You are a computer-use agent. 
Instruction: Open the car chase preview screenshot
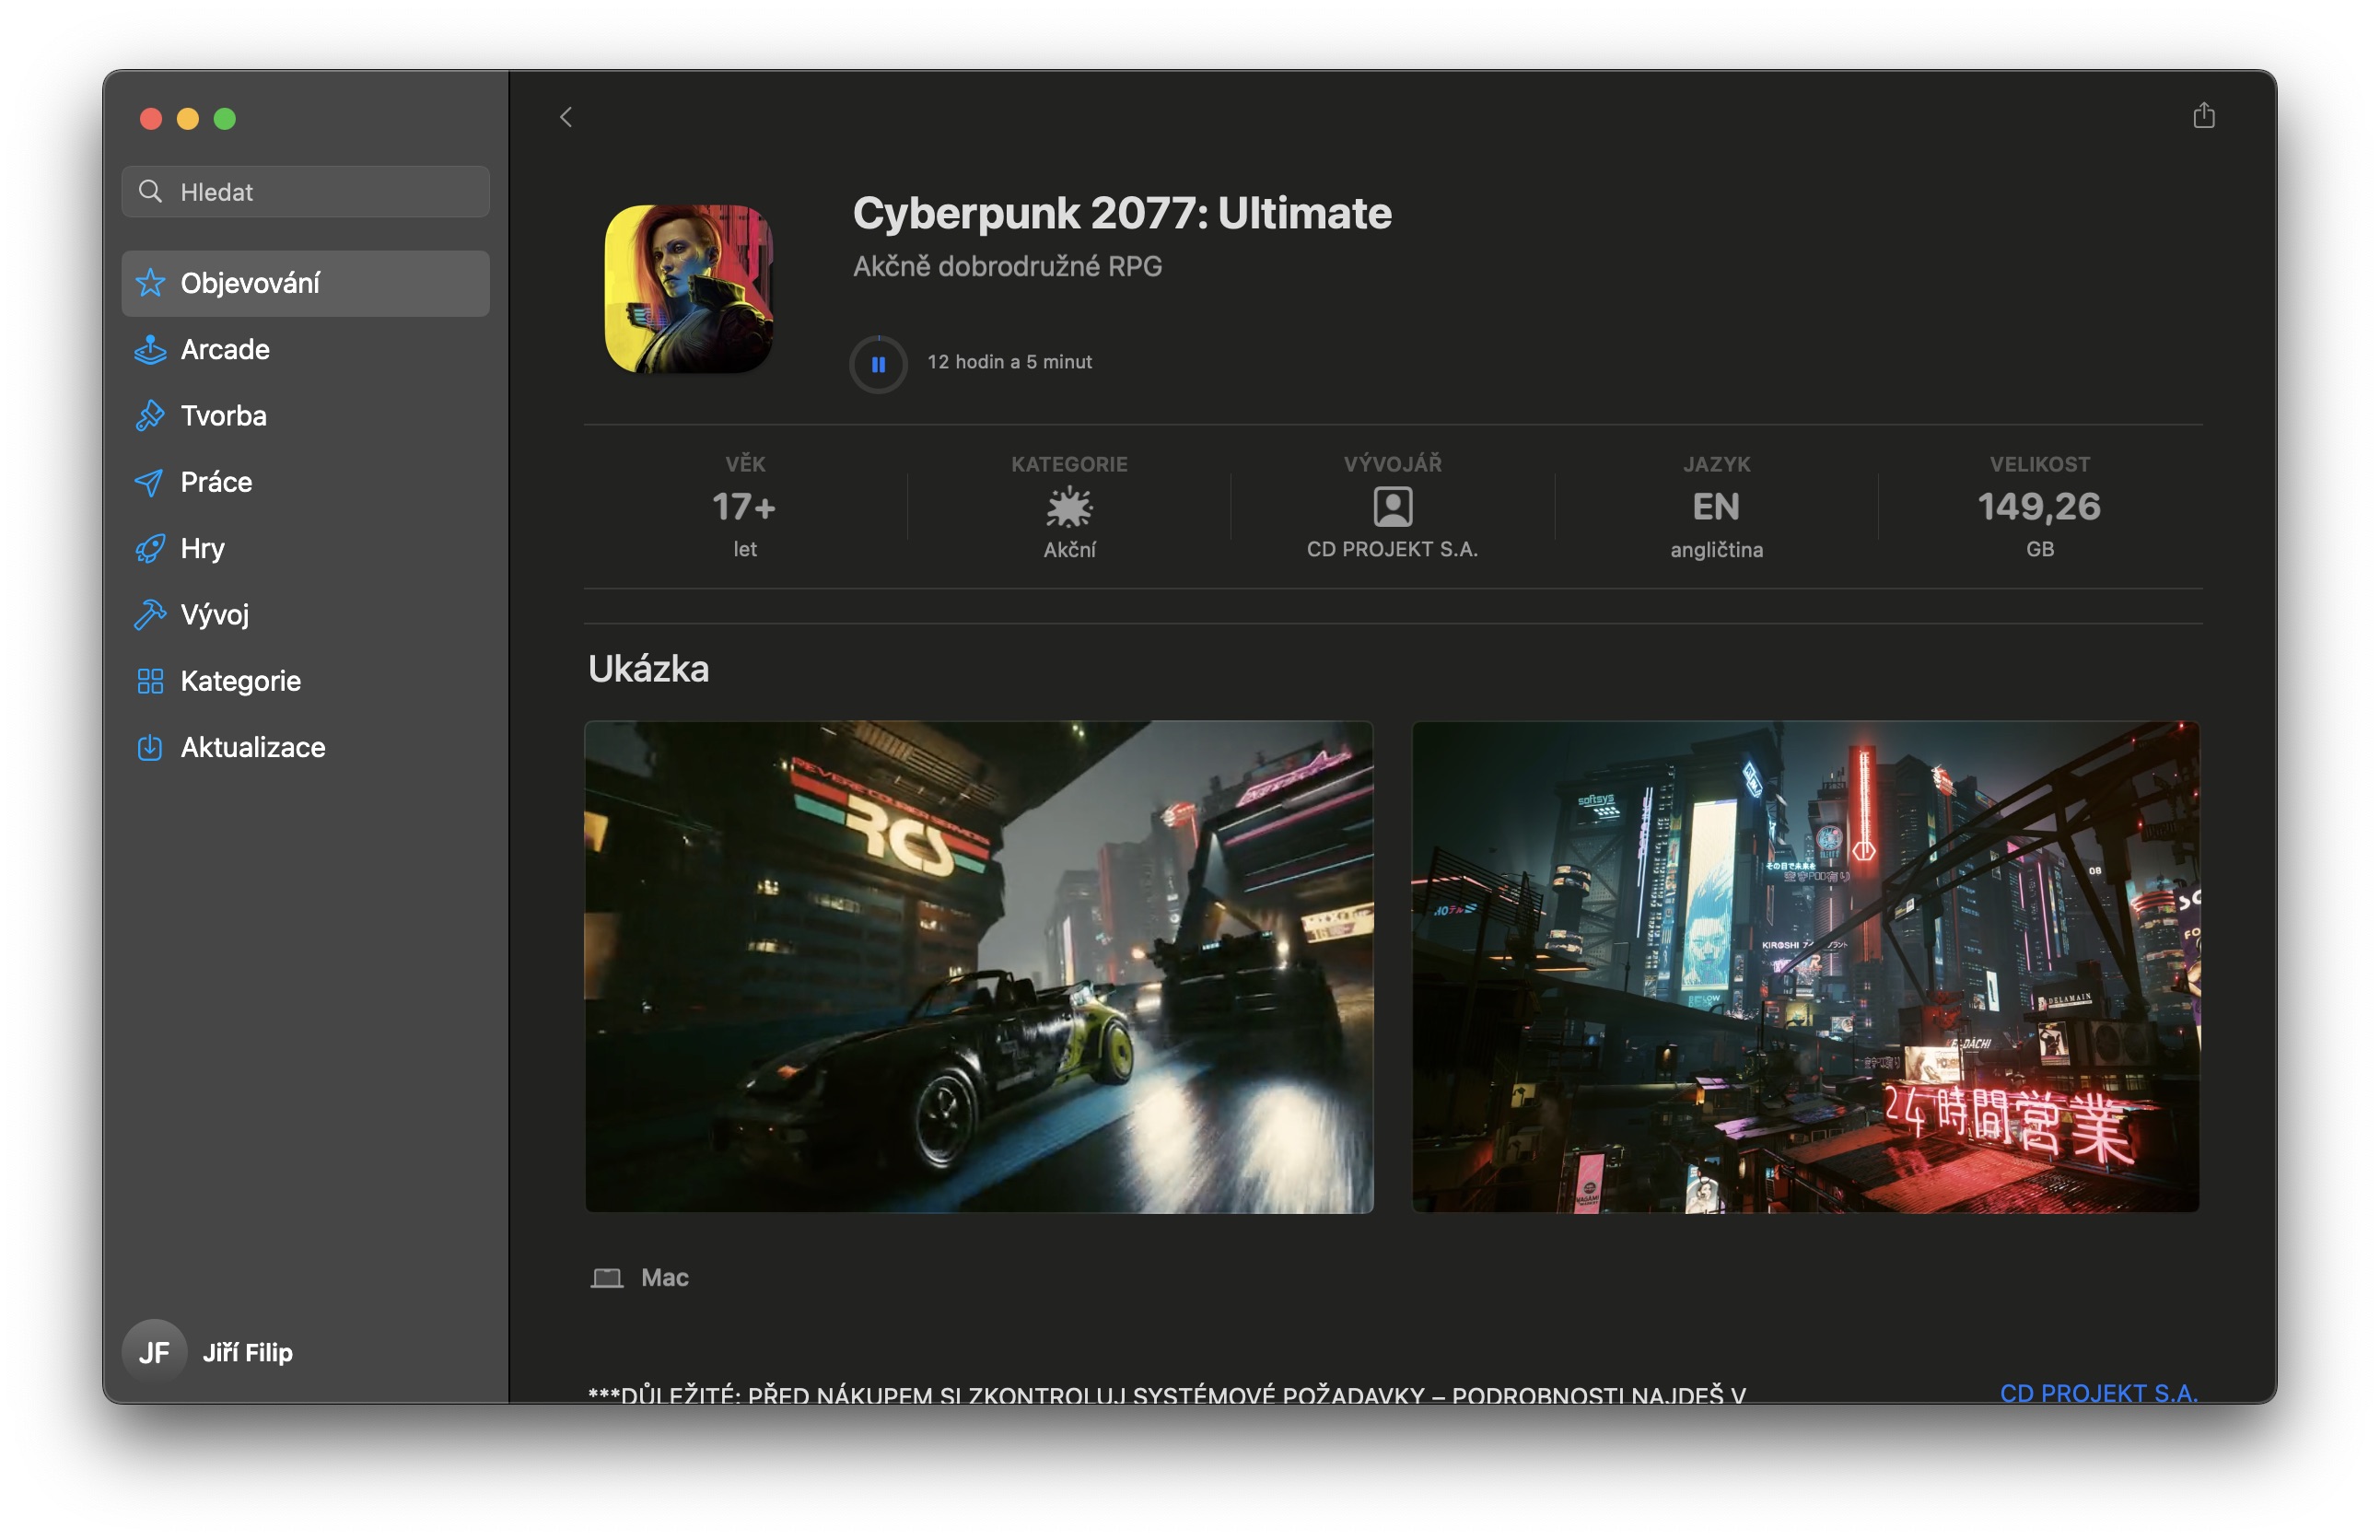click(x=978, y=966)
